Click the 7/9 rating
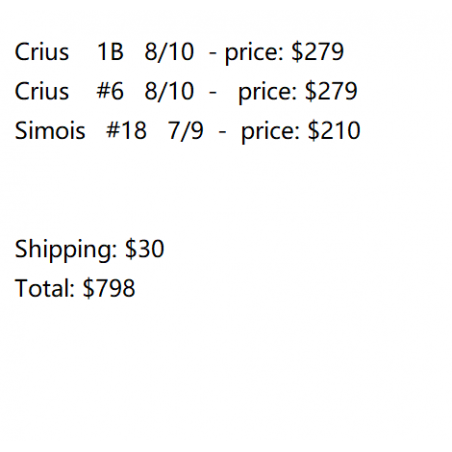Image resolution: width=452 pixels, height=452 pixels. 185,130
